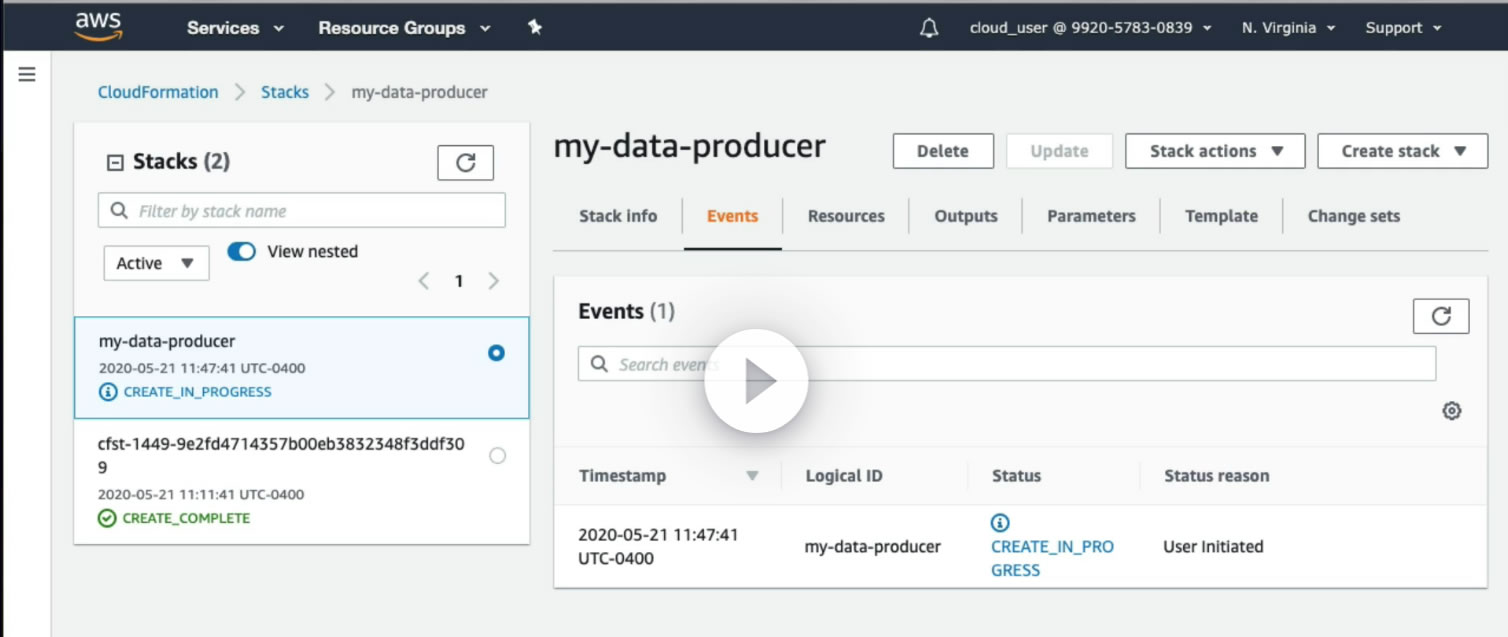This screenshot has height=637, width=1508.
Task: Follow the CloudFormation breadcrumb link
Action: tap(158, 92)
